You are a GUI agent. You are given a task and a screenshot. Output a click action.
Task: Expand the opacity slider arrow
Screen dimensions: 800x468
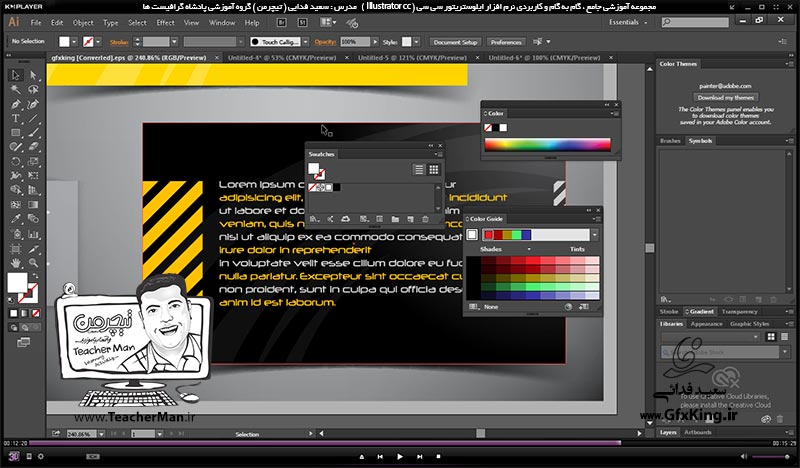click(x=376, y=42)
